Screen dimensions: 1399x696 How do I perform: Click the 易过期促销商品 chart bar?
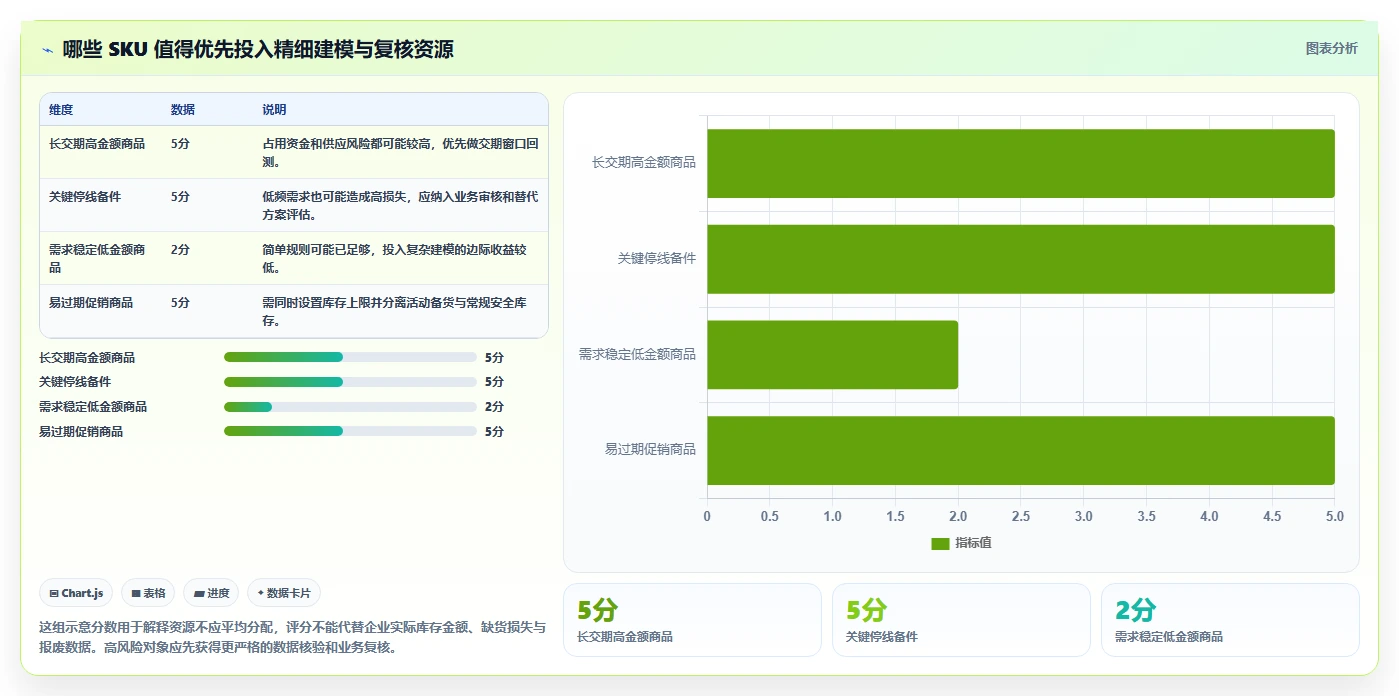pos(1020,450)
